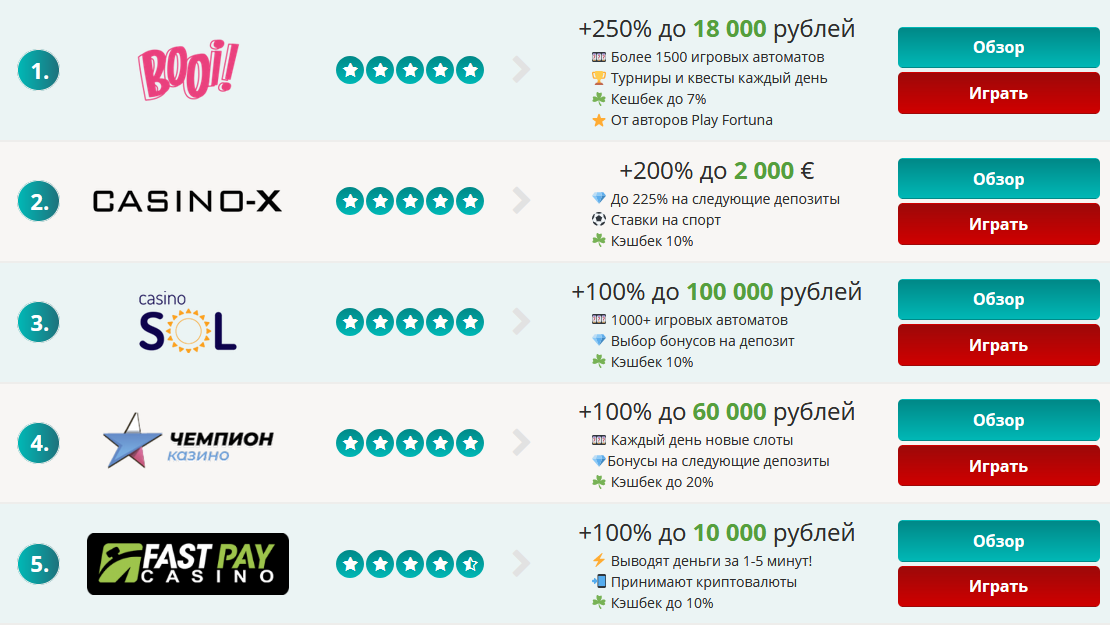
Task: Click the number 5 rank badge
Action: coord(38,564)
